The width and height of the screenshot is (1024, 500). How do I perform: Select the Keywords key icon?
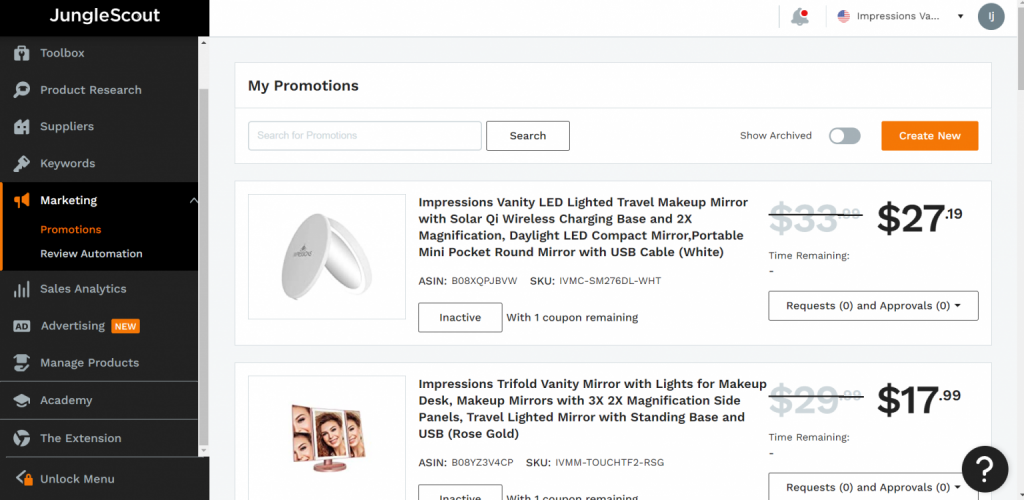click(x=21, y=163)
